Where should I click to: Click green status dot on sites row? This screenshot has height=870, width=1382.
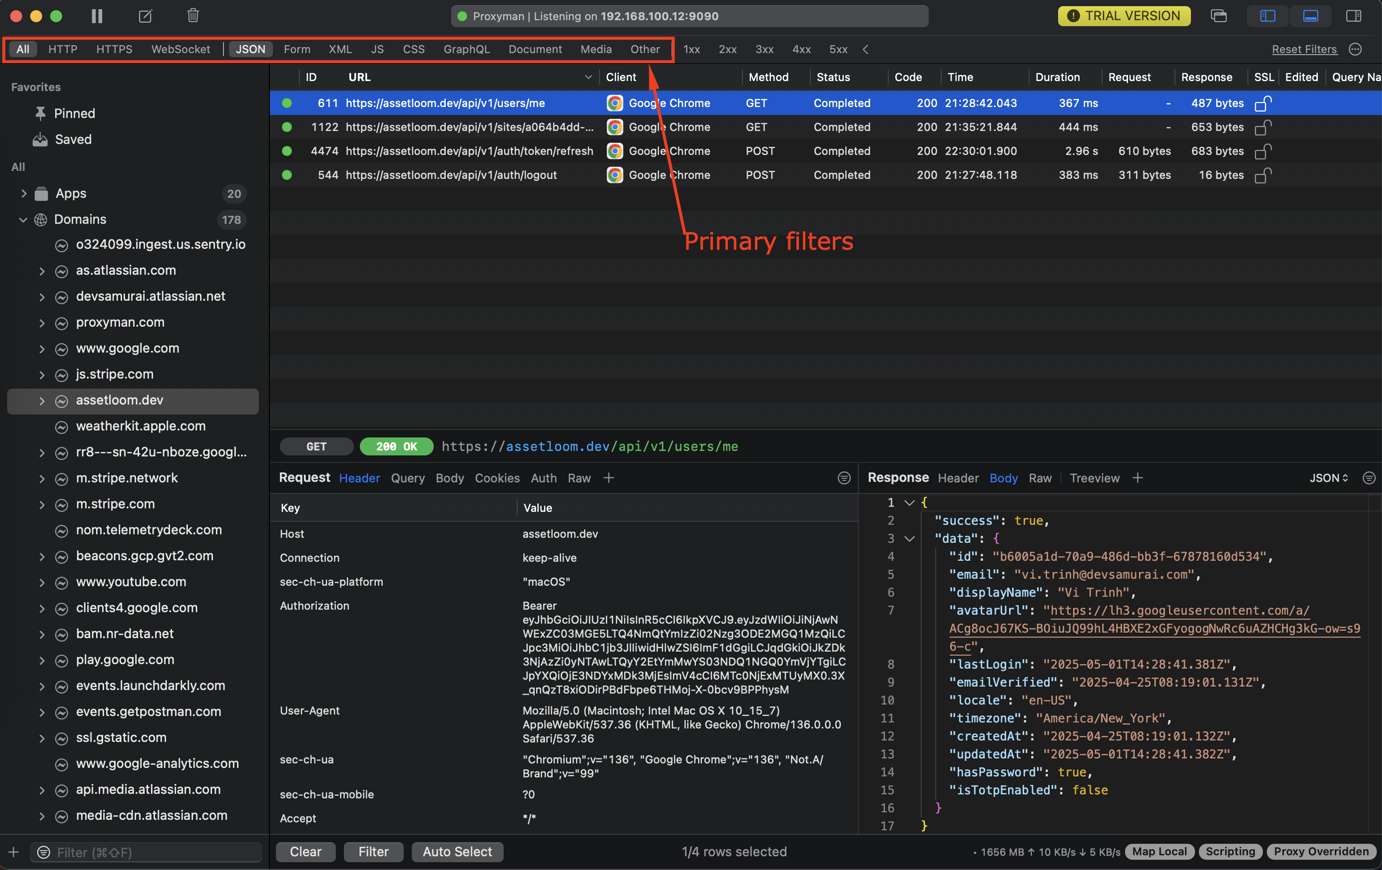coord(287,127)
